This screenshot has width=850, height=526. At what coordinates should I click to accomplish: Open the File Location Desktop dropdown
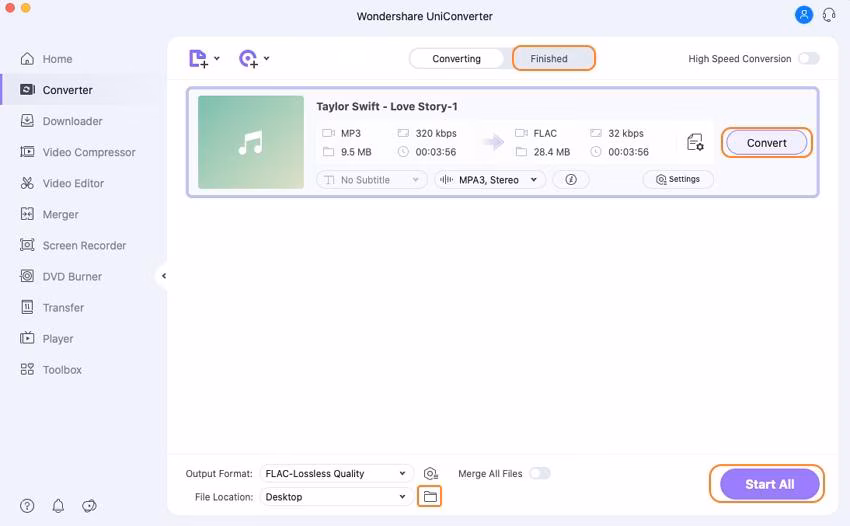click(x=337, y=497)
